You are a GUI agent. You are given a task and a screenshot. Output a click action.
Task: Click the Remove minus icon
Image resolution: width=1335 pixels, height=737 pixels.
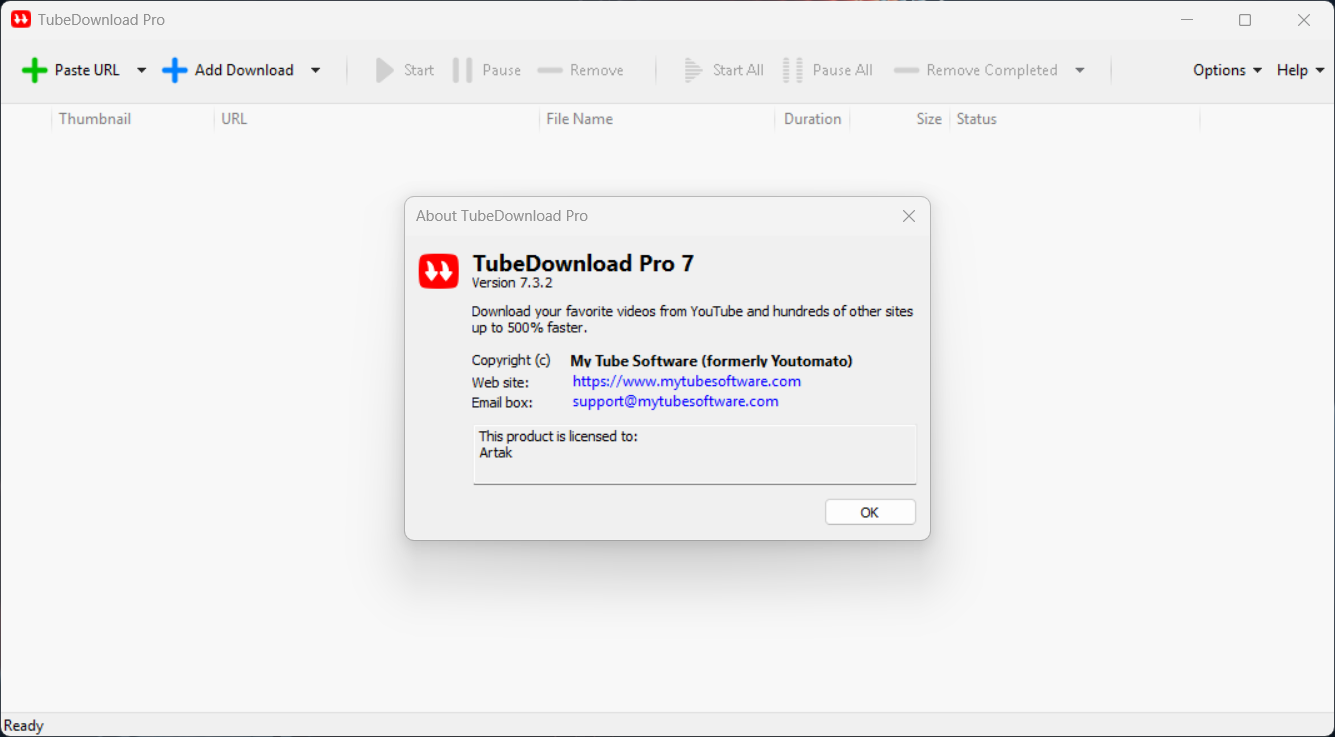tap(550, 70)
